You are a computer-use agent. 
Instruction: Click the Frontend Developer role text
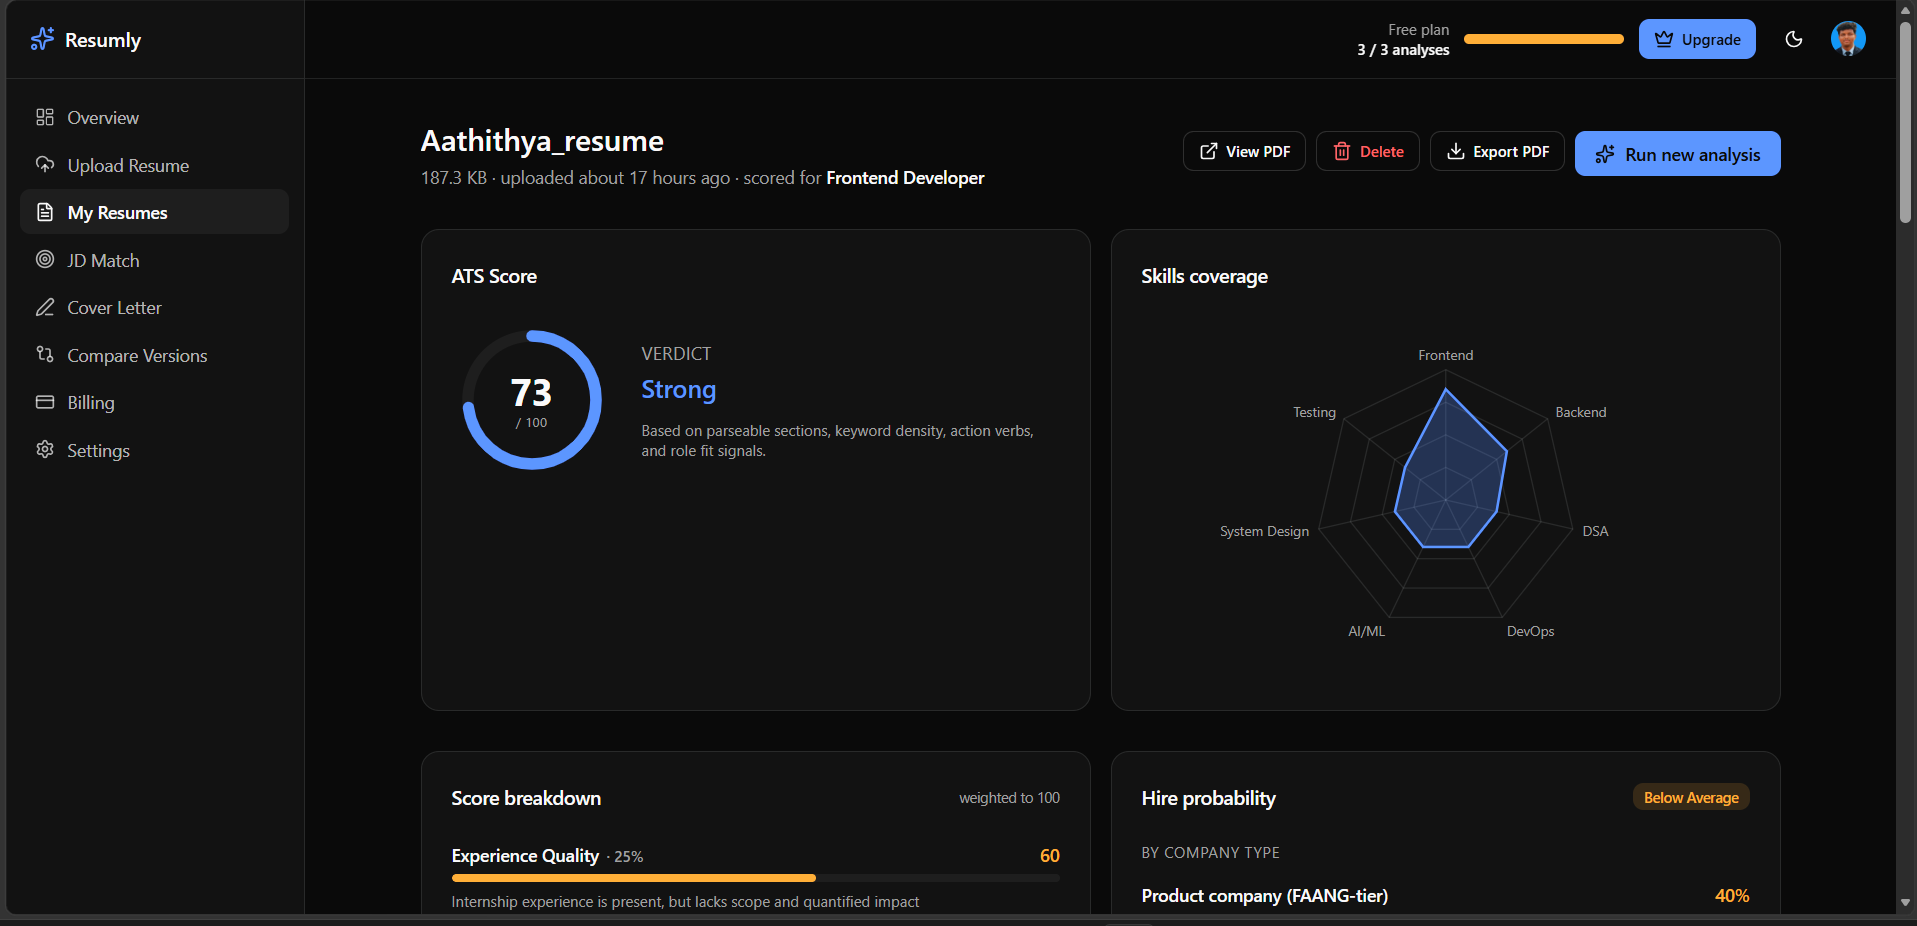905,178
